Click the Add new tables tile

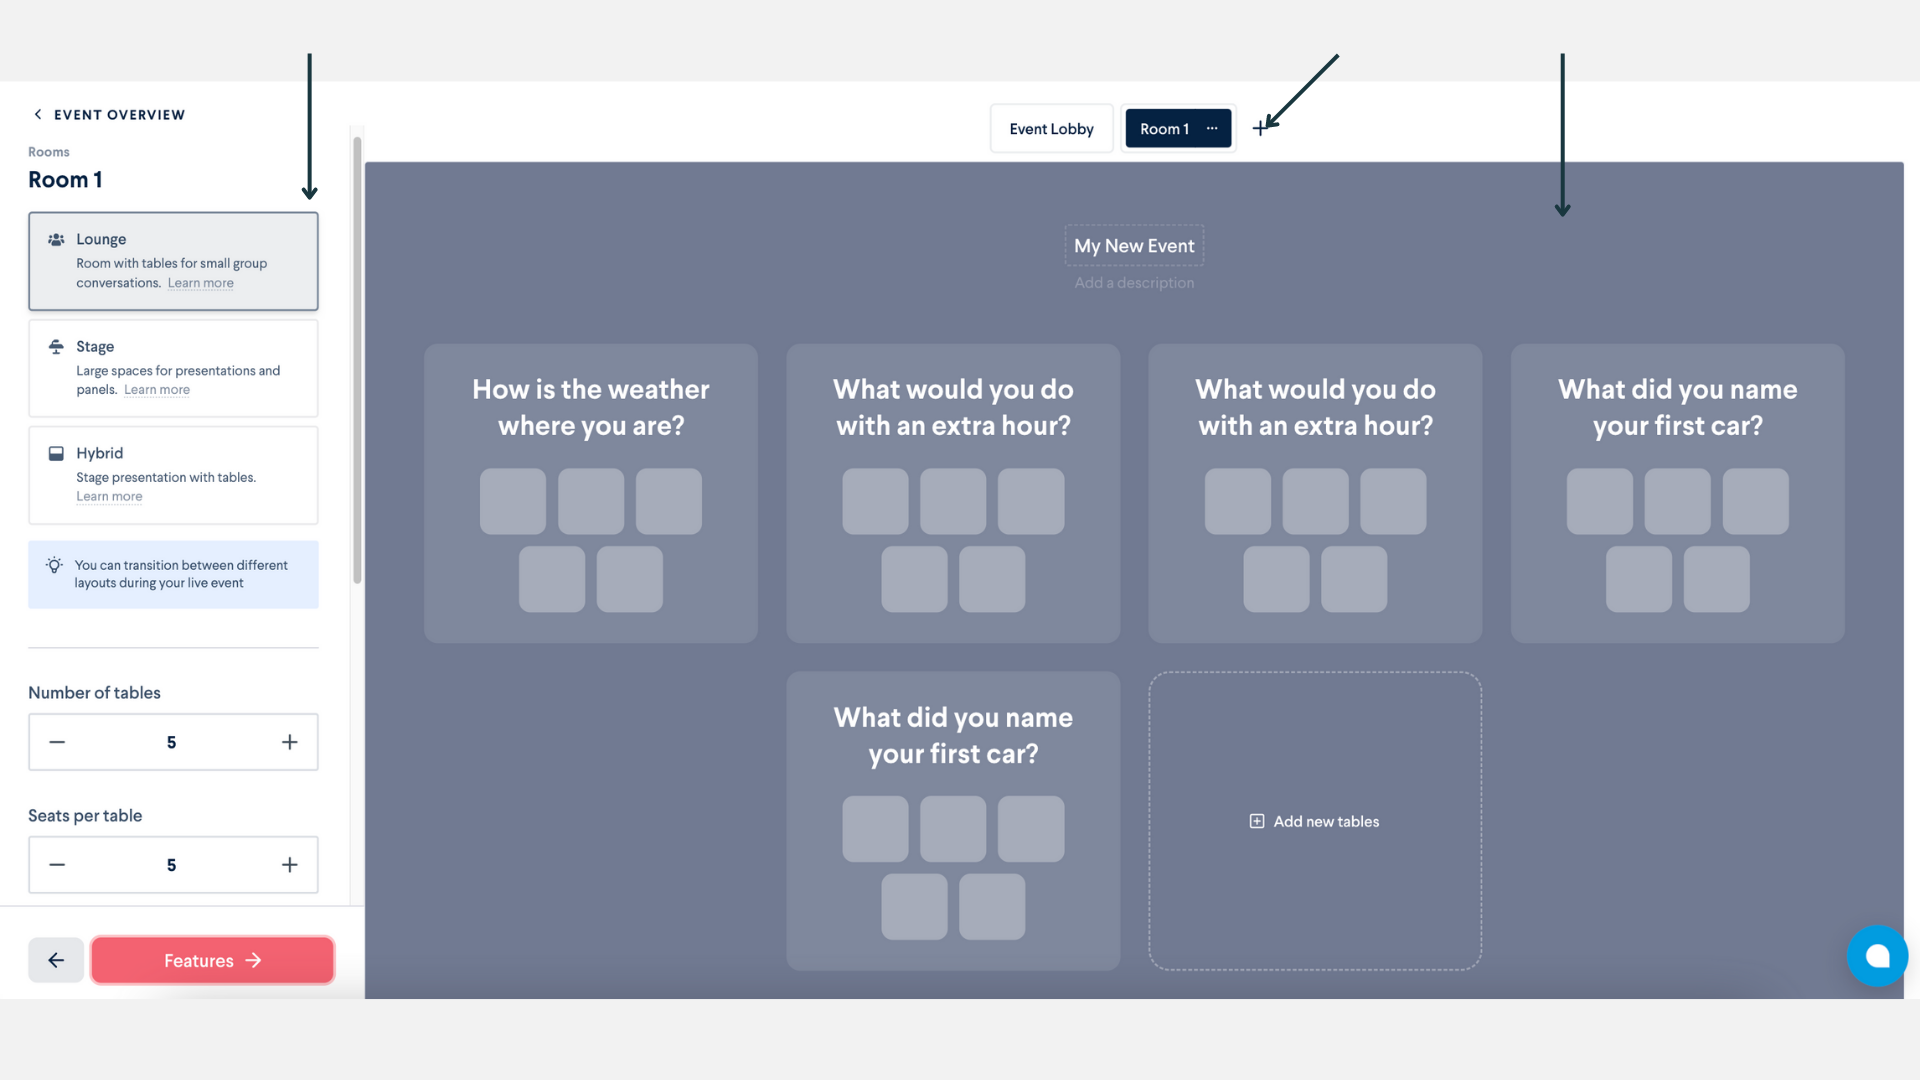pyautogui.click(x=1315, y=821)
